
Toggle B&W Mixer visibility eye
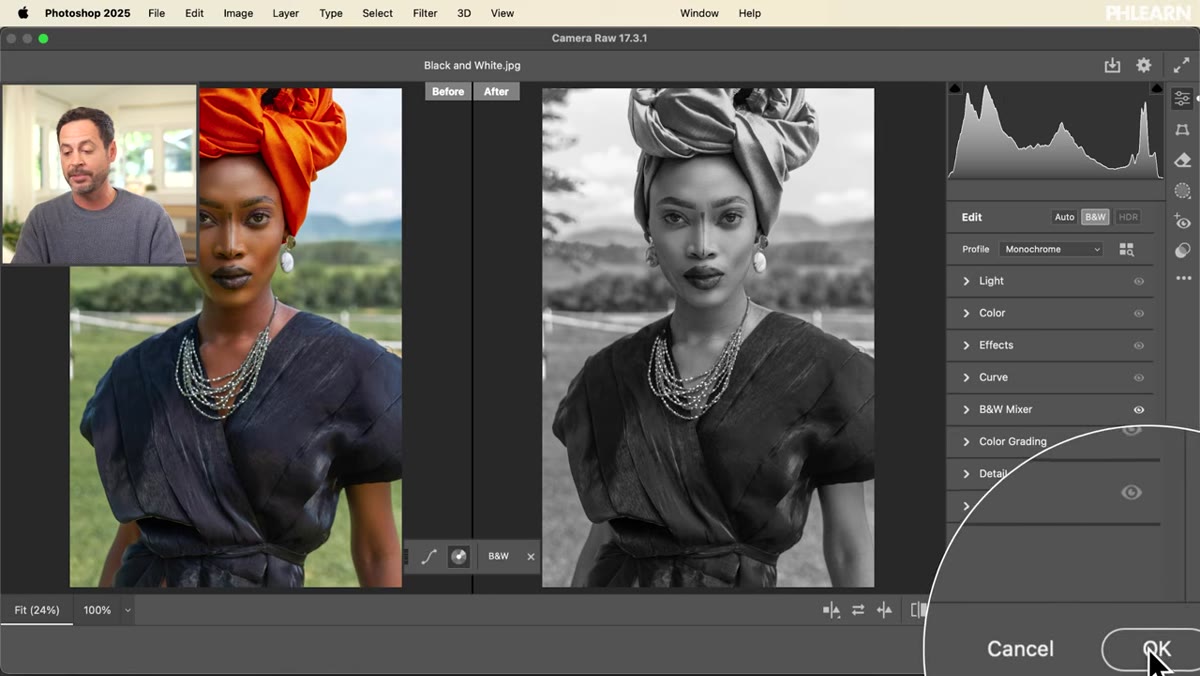coord(1138,409)
